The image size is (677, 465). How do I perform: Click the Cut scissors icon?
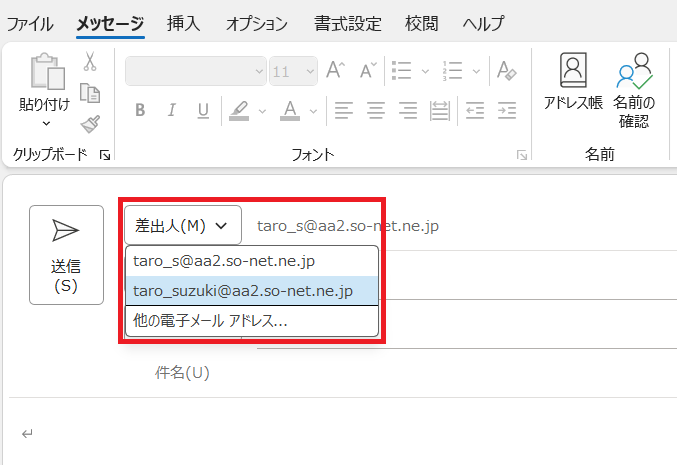click(90, 62)
